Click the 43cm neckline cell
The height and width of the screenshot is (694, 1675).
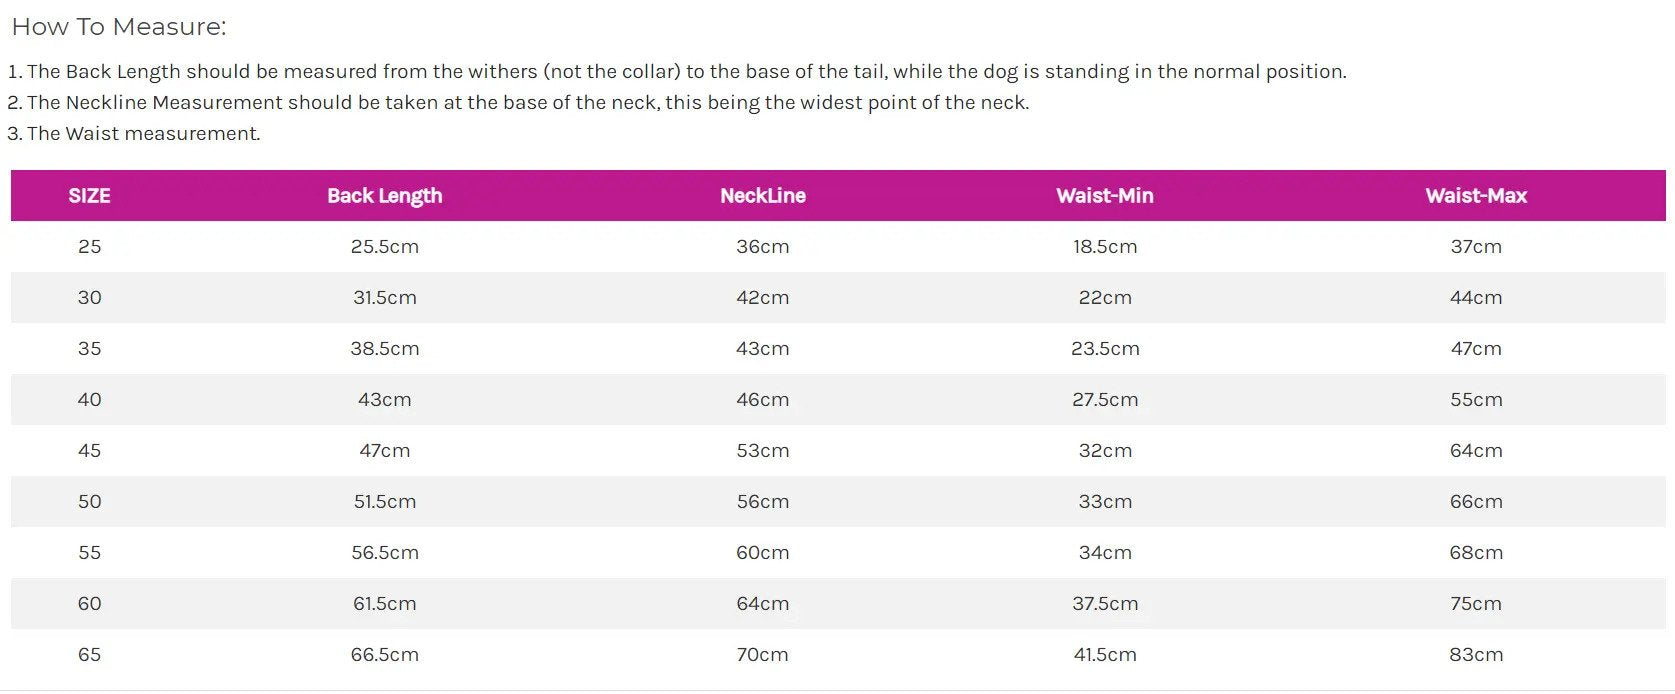(762, 349)
